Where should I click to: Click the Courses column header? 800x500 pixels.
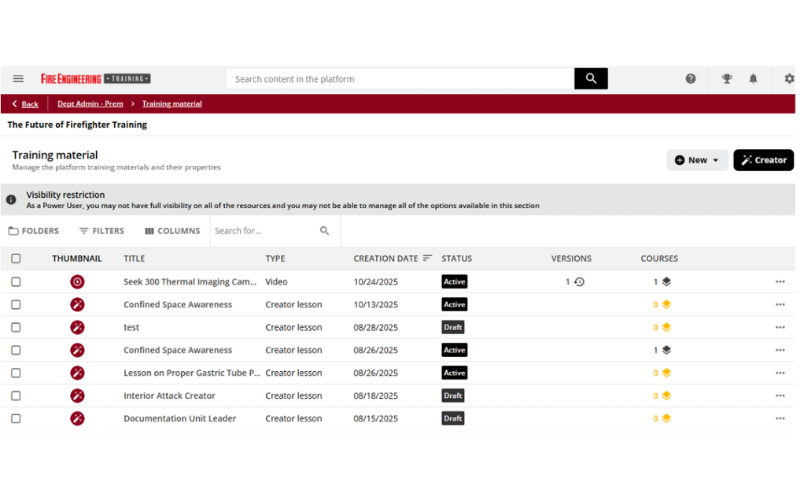(659, 258)
